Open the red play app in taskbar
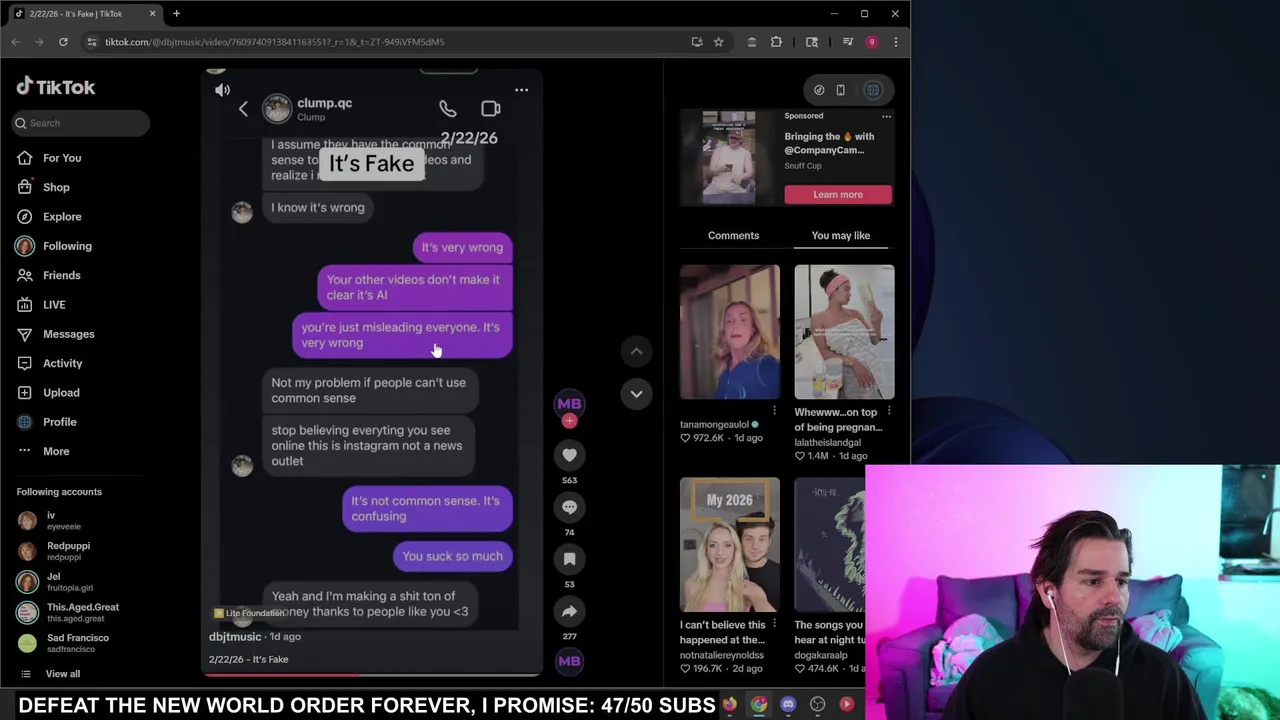This screenshot has height=720, width=1280. (847, 705)
